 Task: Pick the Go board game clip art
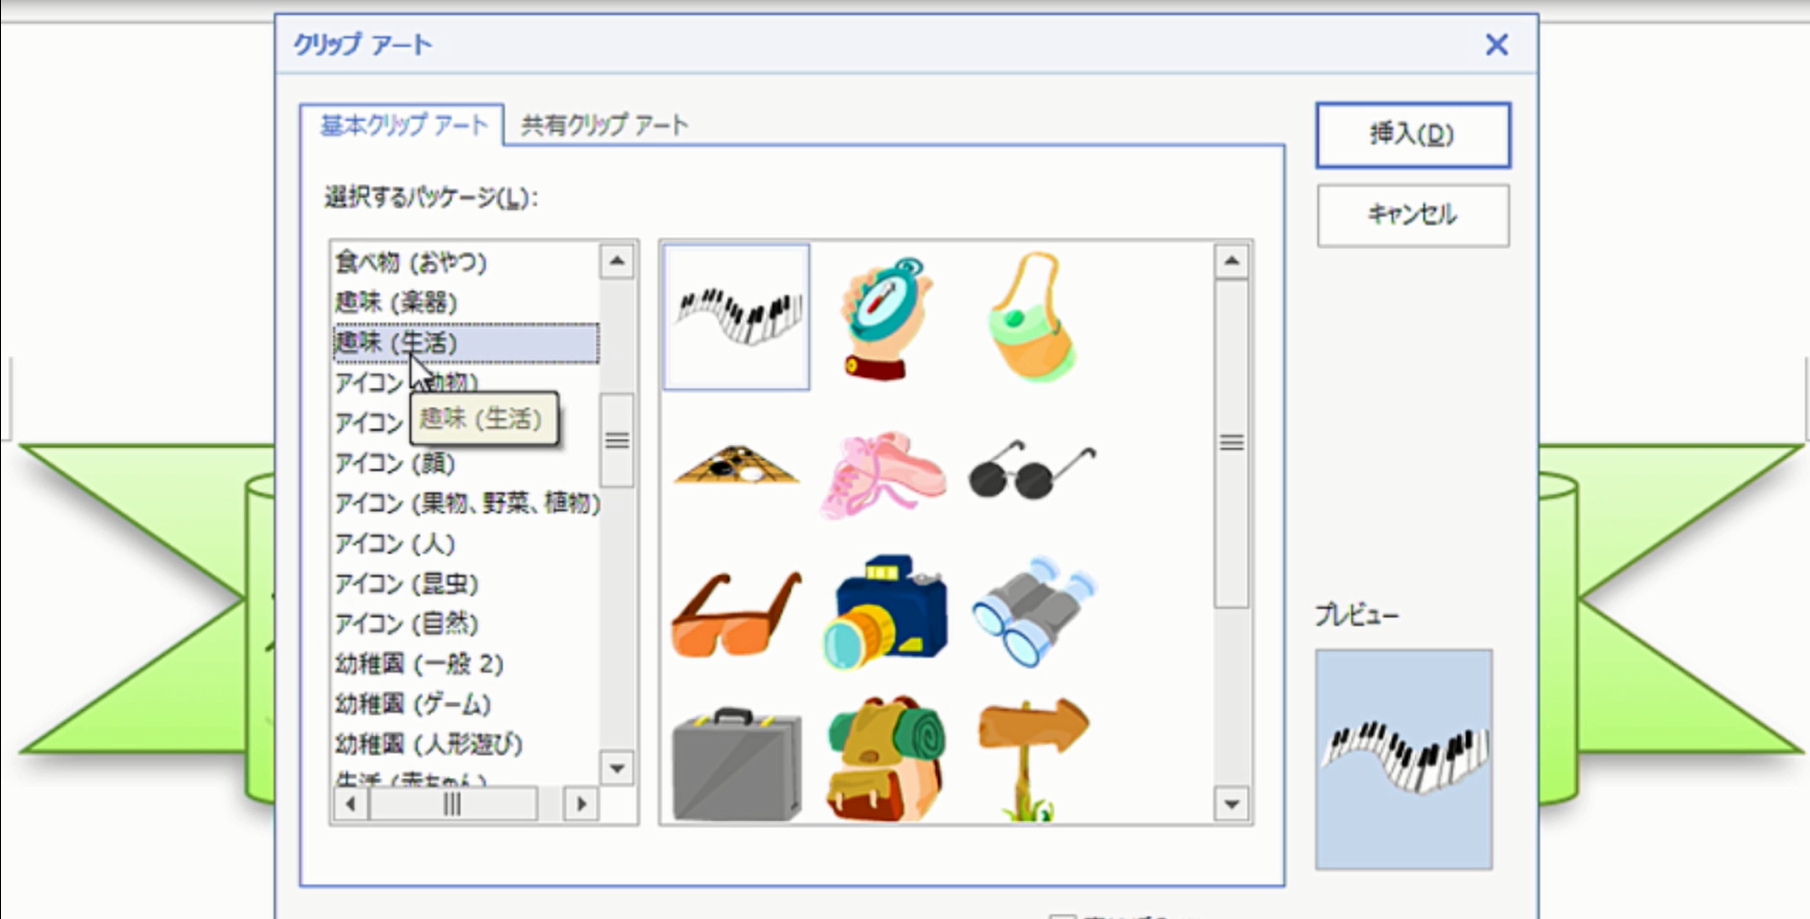point(737,466)
